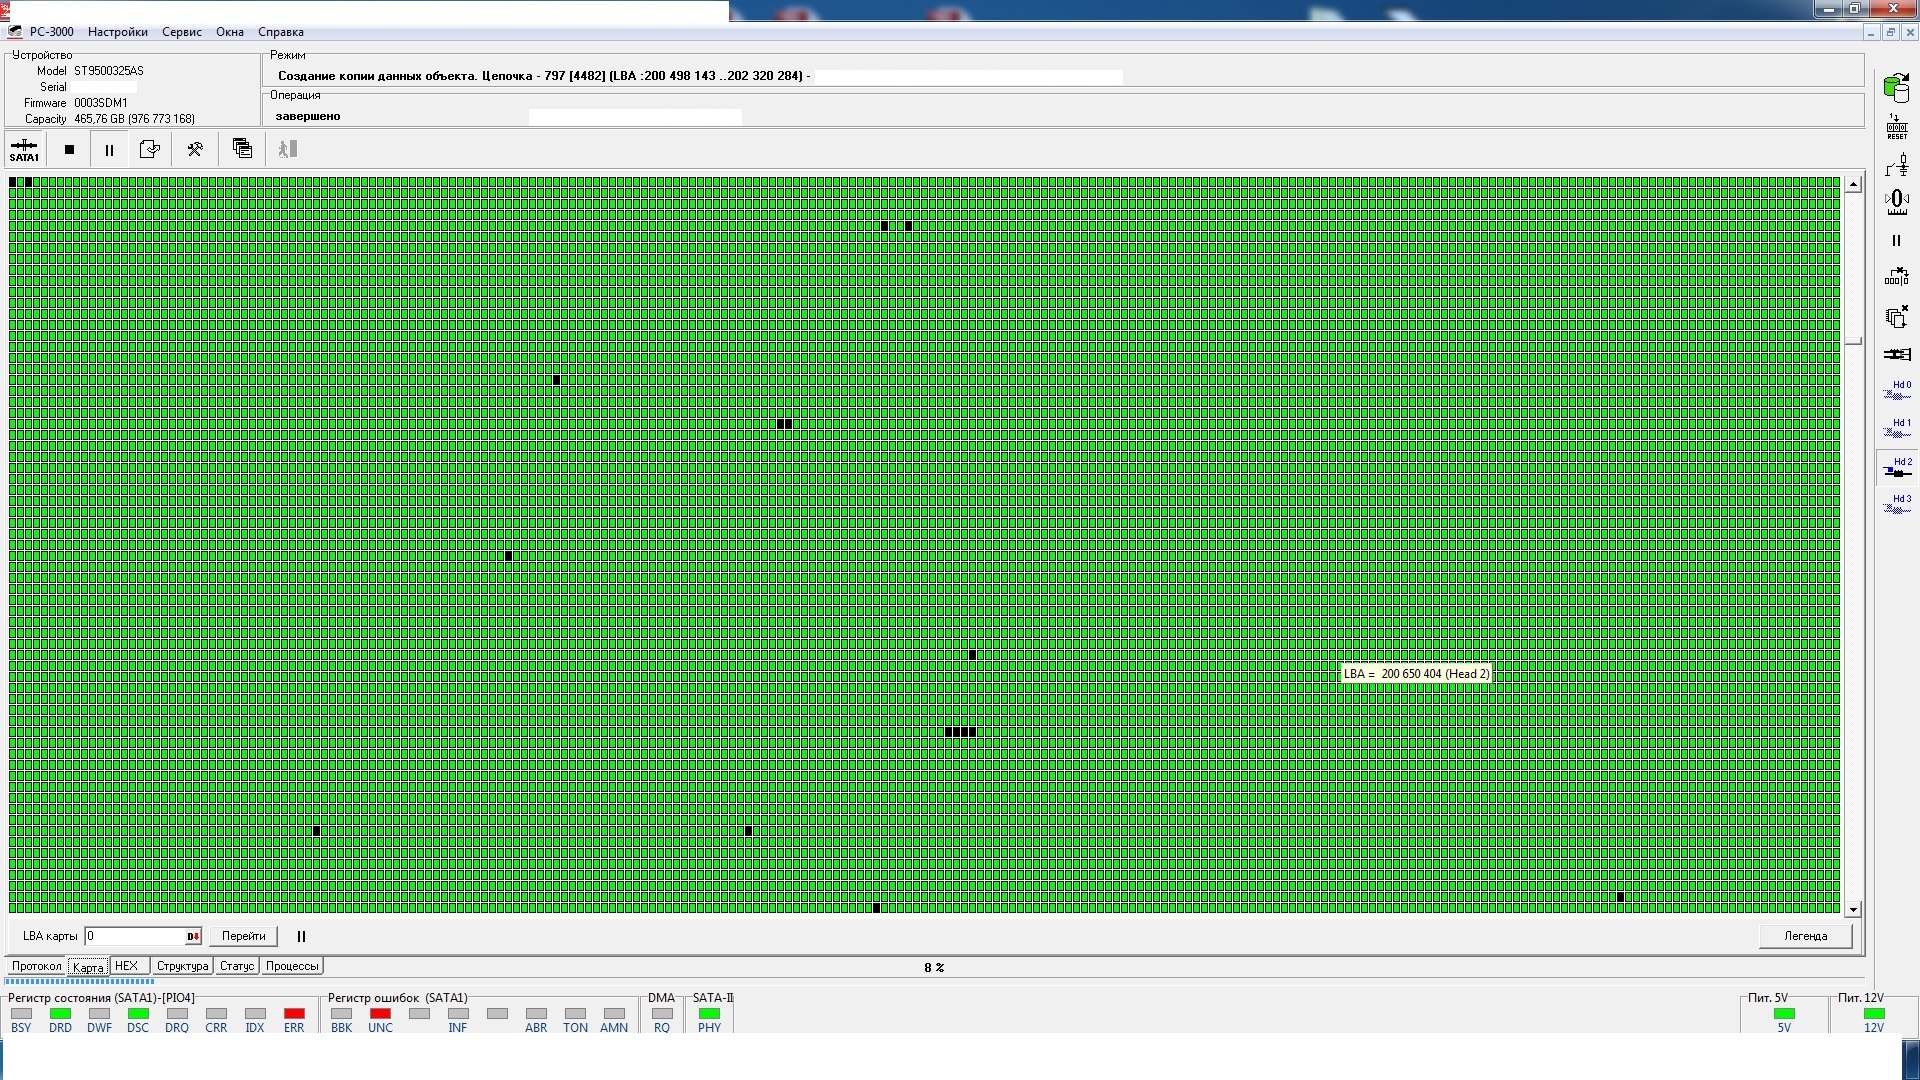Click the map scrollbar up arrow

click(1854, 185)
